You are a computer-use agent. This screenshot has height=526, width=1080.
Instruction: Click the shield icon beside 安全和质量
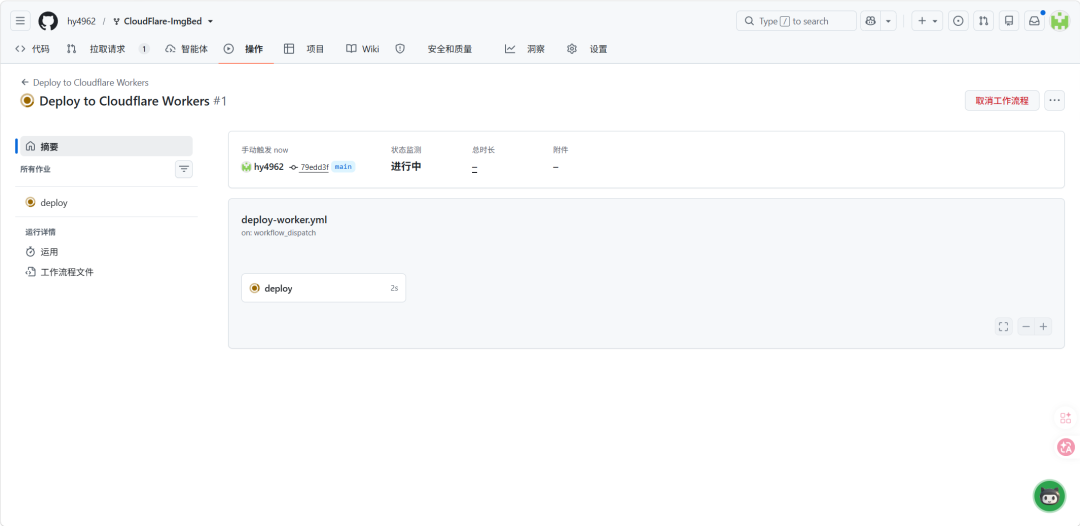coord(400,49)
